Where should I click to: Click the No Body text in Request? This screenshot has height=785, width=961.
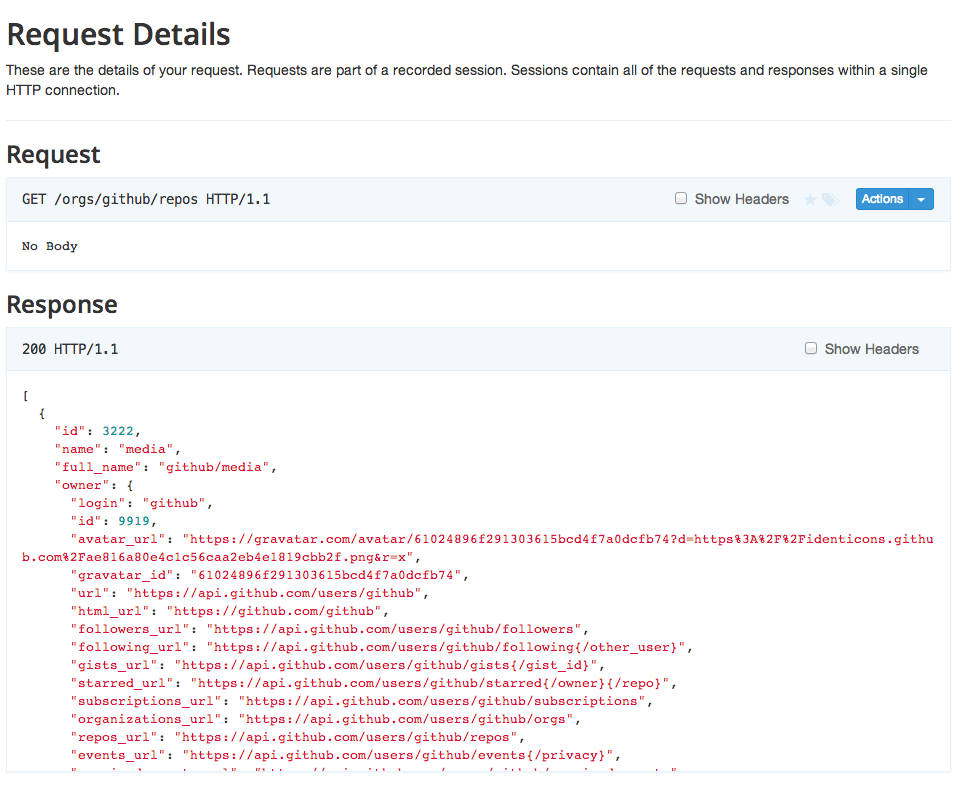point(50,246)
